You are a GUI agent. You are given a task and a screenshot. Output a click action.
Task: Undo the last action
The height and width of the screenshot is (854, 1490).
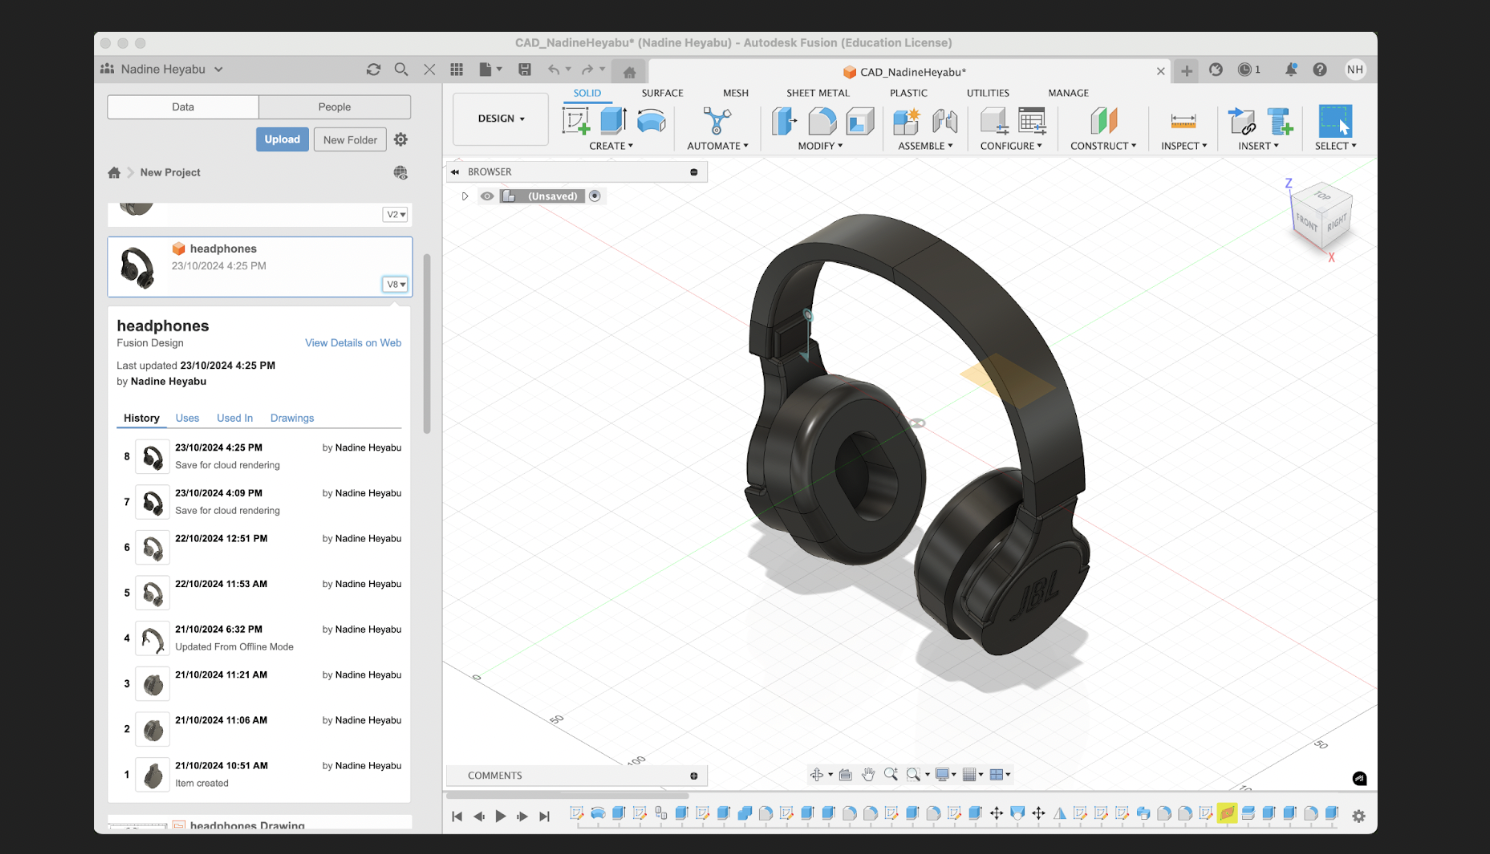point(554,69)
